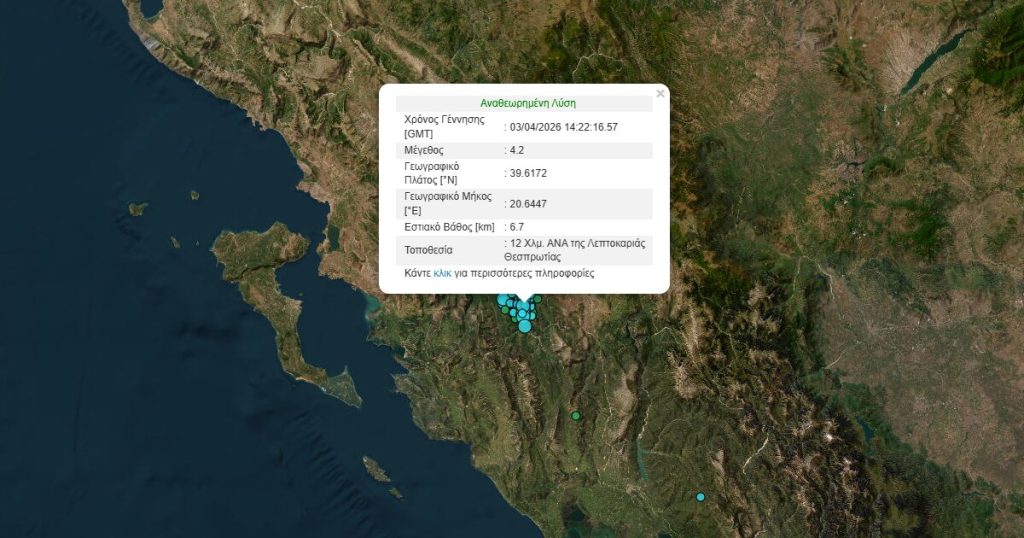
Task: Click the origin time value 03/04/2026 14:22:16.57
Action: tap(563, 127)
